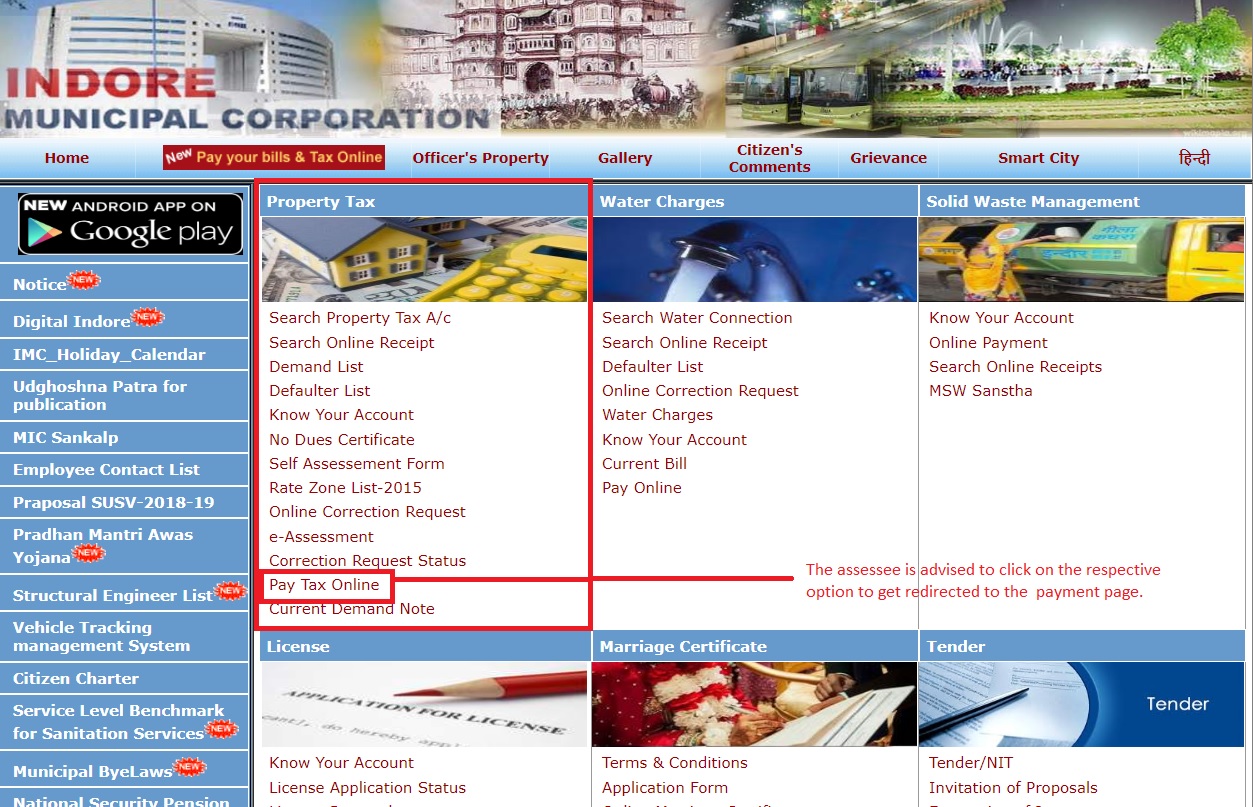The image size is (1253, 807).
Task: Open Search Property Tax A/c
Action: pos(359,318)
